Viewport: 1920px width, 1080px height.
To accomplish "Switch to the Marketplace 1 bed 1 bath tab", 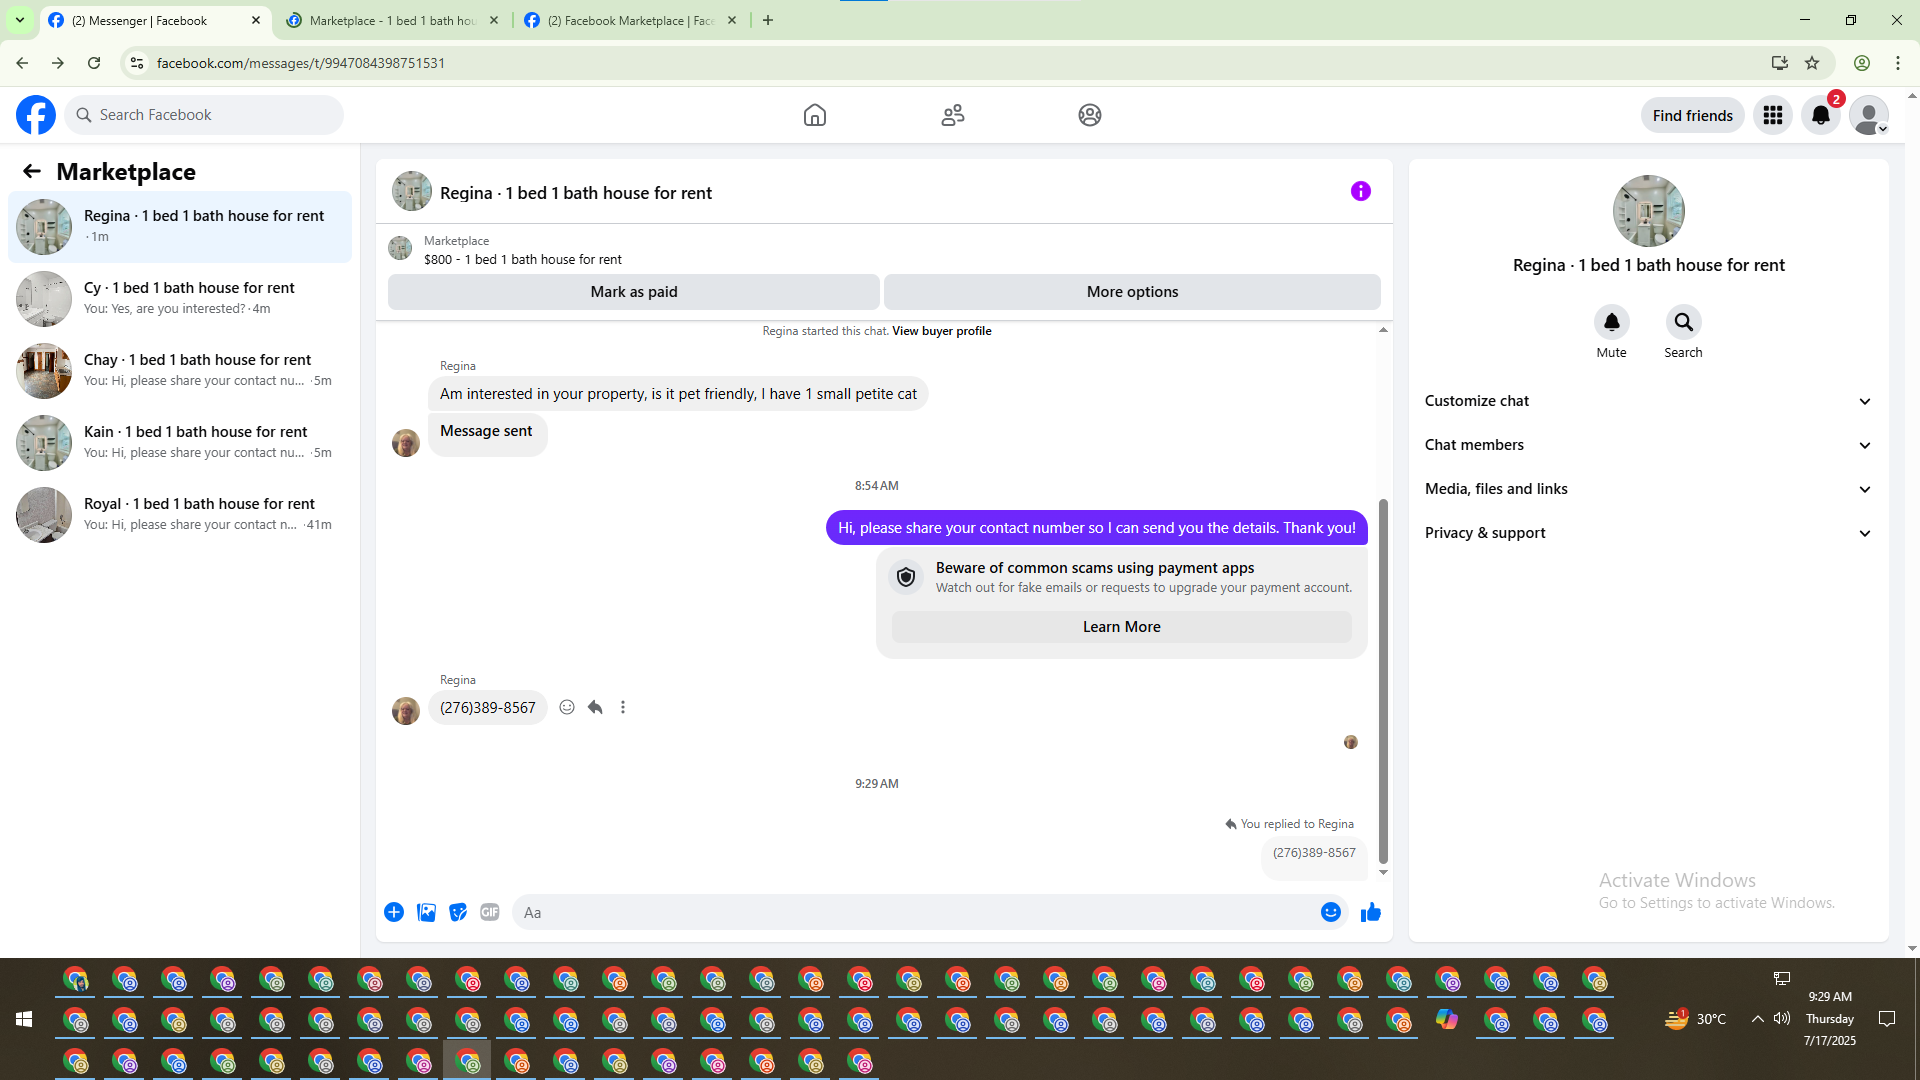I will pyautogui.click(x=392, y=20).
